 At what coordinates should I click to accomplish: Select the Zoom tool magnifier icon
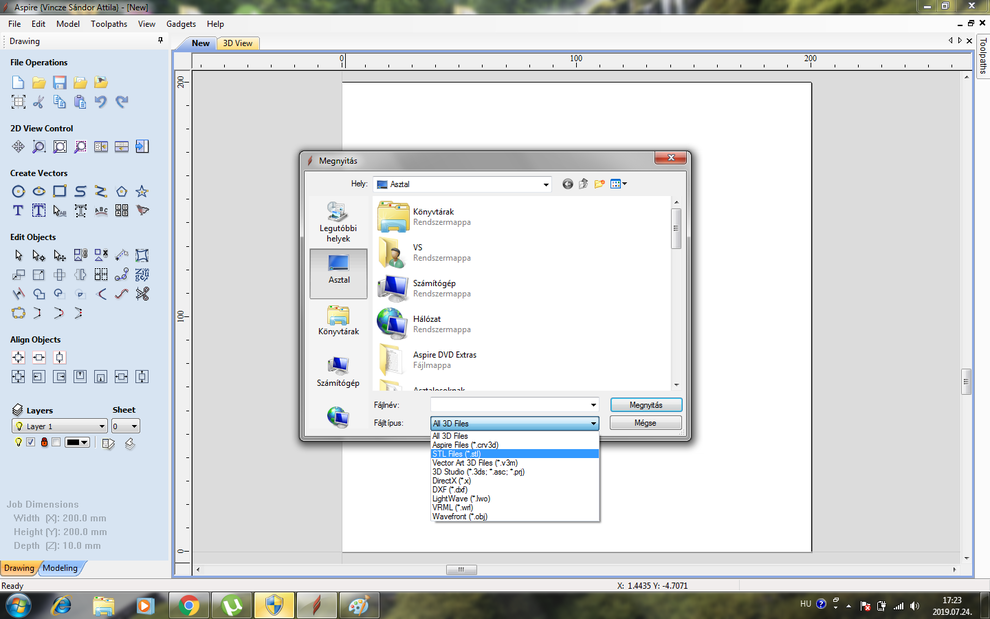(39, 147)
